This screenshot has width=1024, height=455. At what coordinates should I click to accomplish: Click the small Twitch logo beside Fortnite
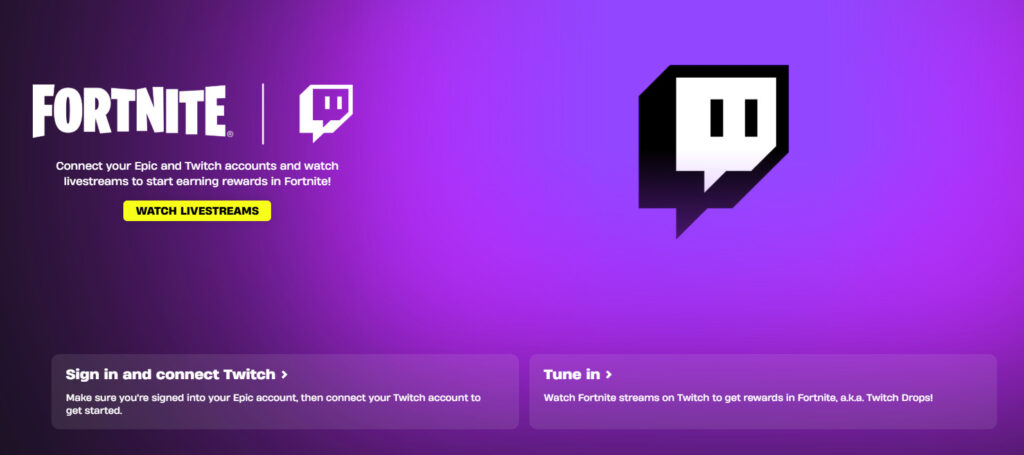(x=326, y=112)
